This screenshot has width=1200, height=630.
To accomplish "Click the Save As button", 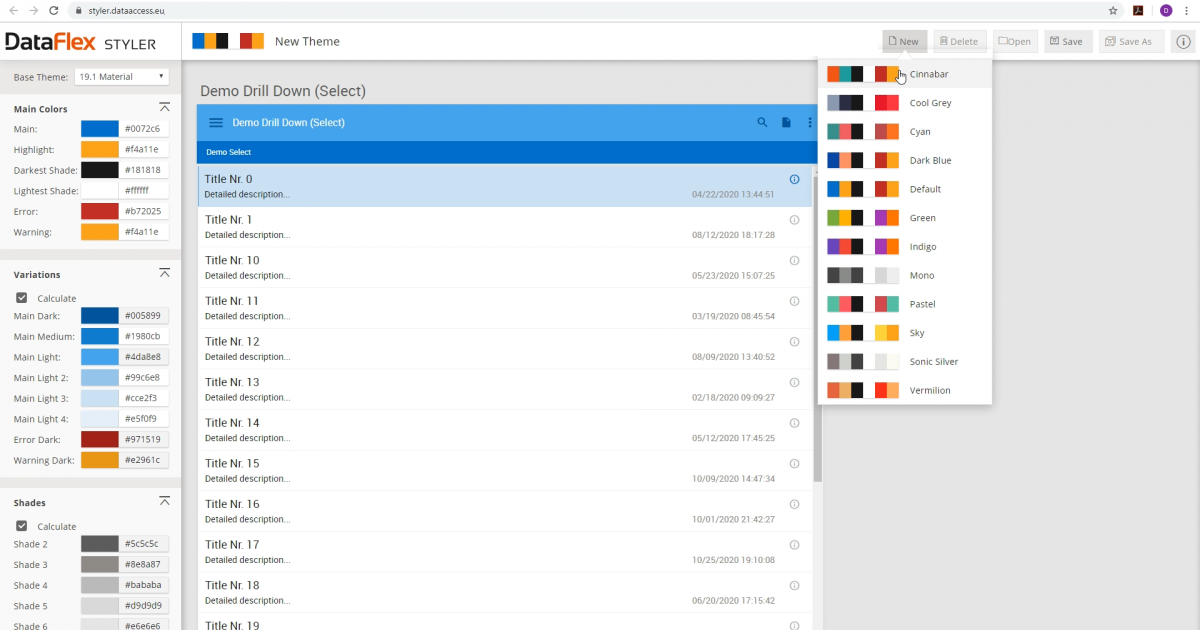I will click(1131, 41).
